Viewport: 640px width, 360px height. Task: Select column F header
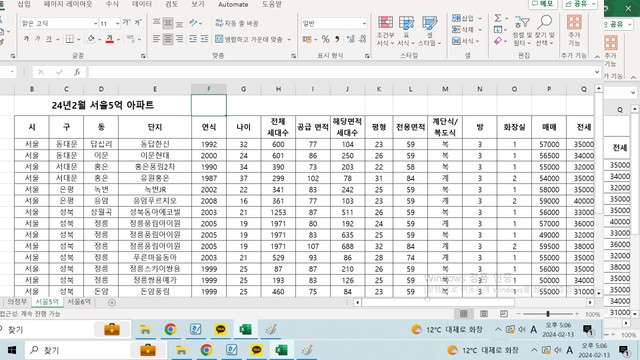[x=209, y=89]
